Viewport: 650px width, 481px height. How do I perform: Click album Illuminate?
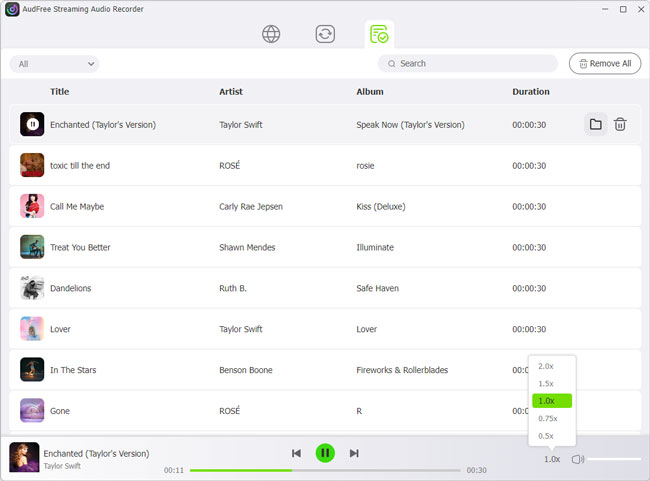coord(375,248)
